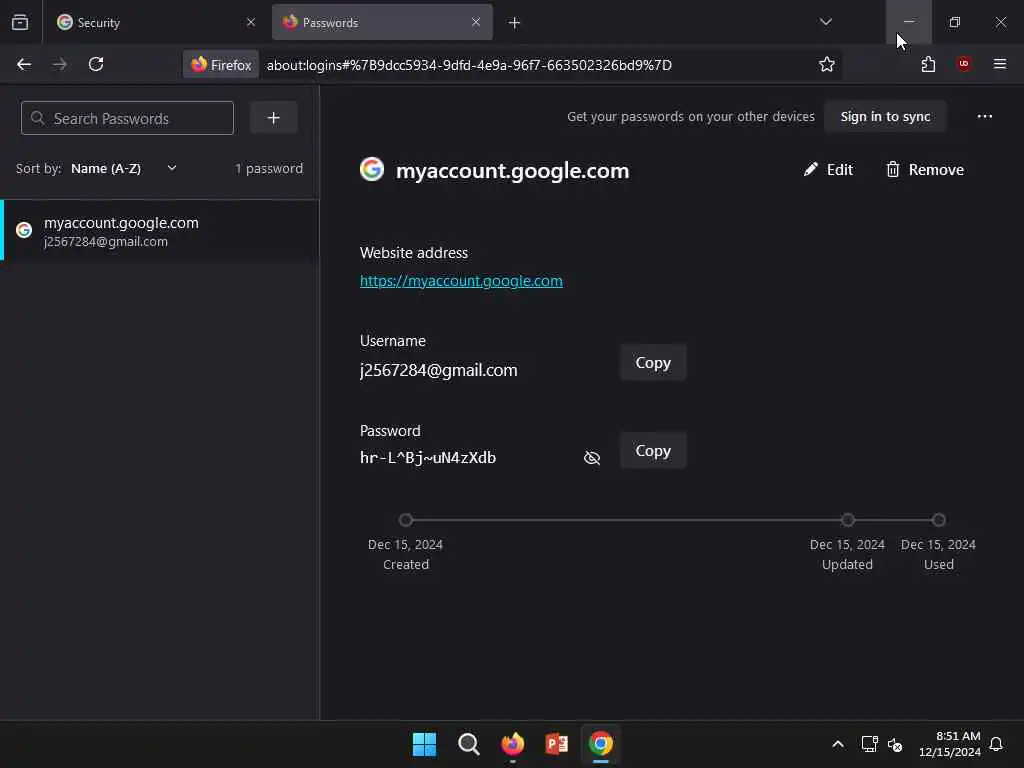
Task: Open Firefox View icon in tab strip
Action: 20,22
